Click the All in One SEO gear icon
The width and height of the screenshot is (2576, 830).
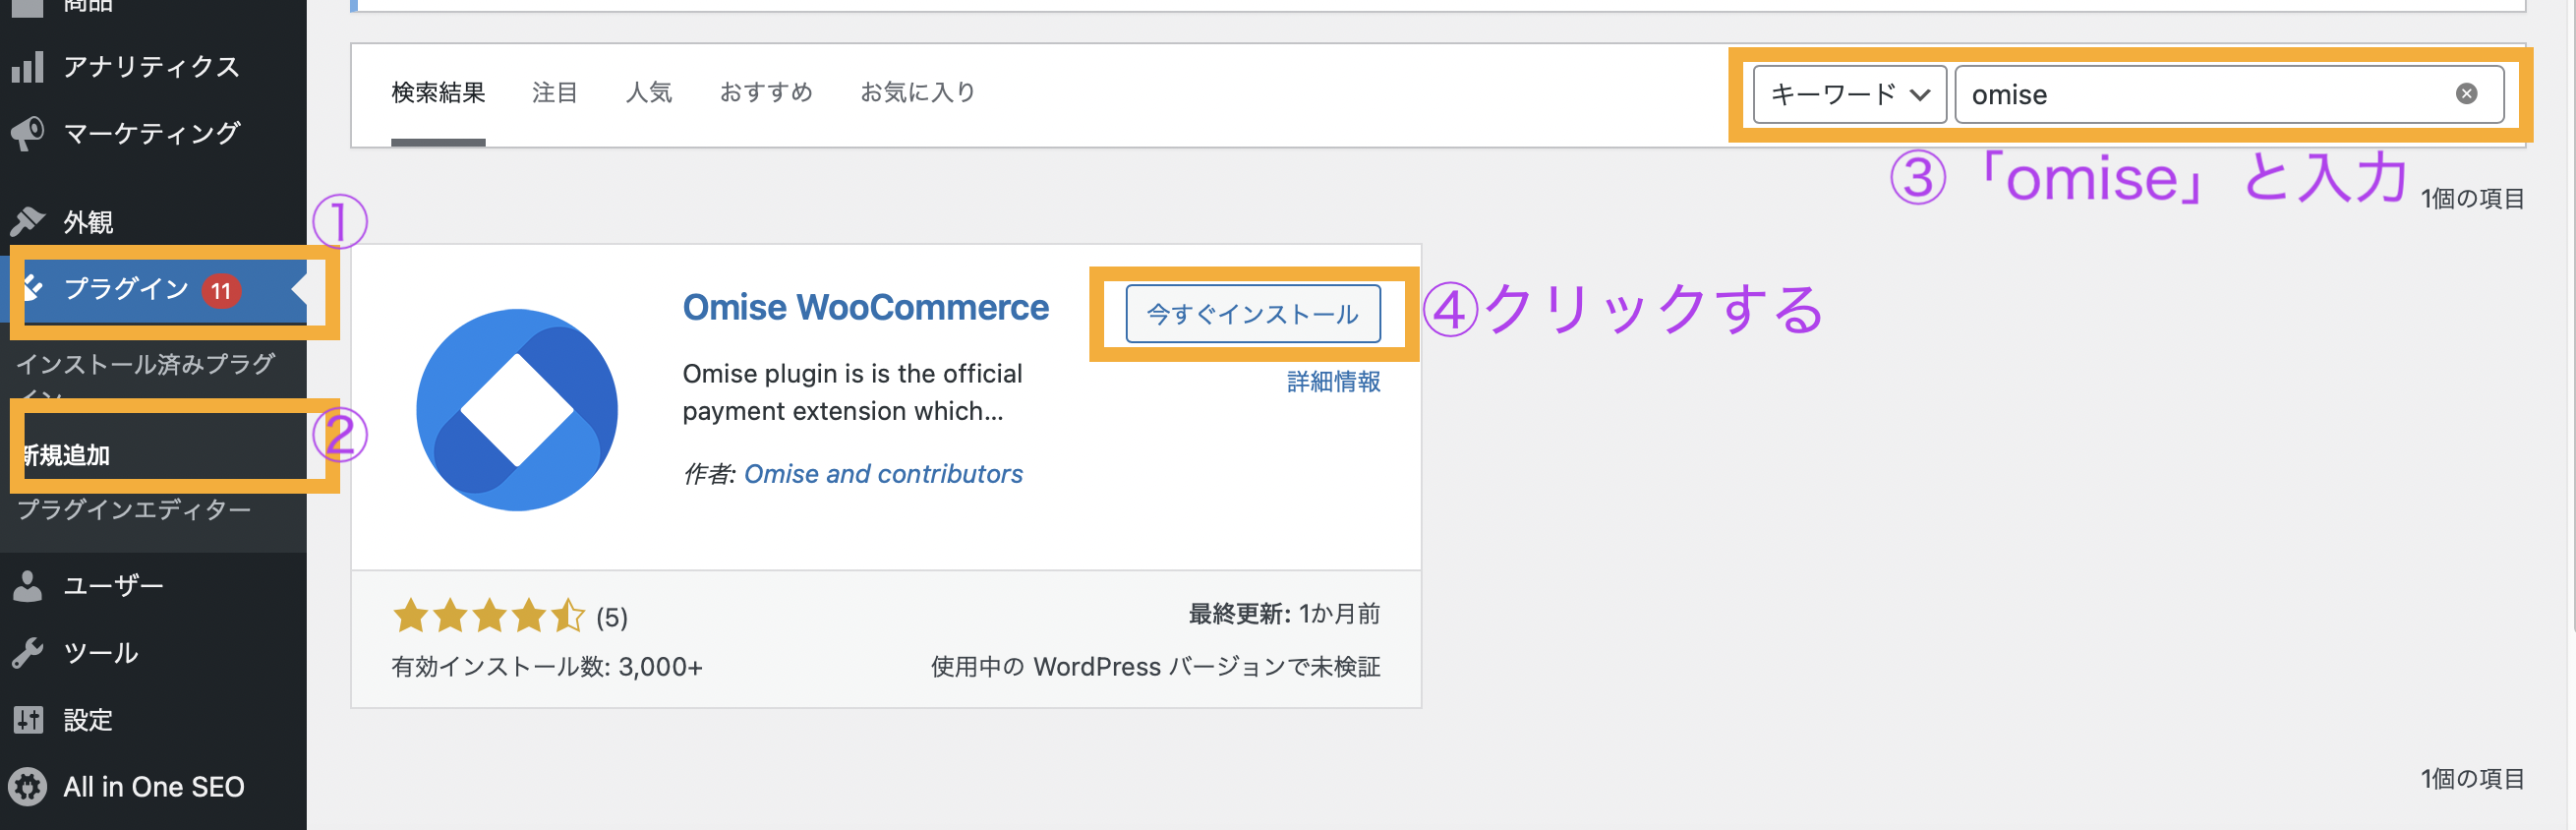(28, 787)
